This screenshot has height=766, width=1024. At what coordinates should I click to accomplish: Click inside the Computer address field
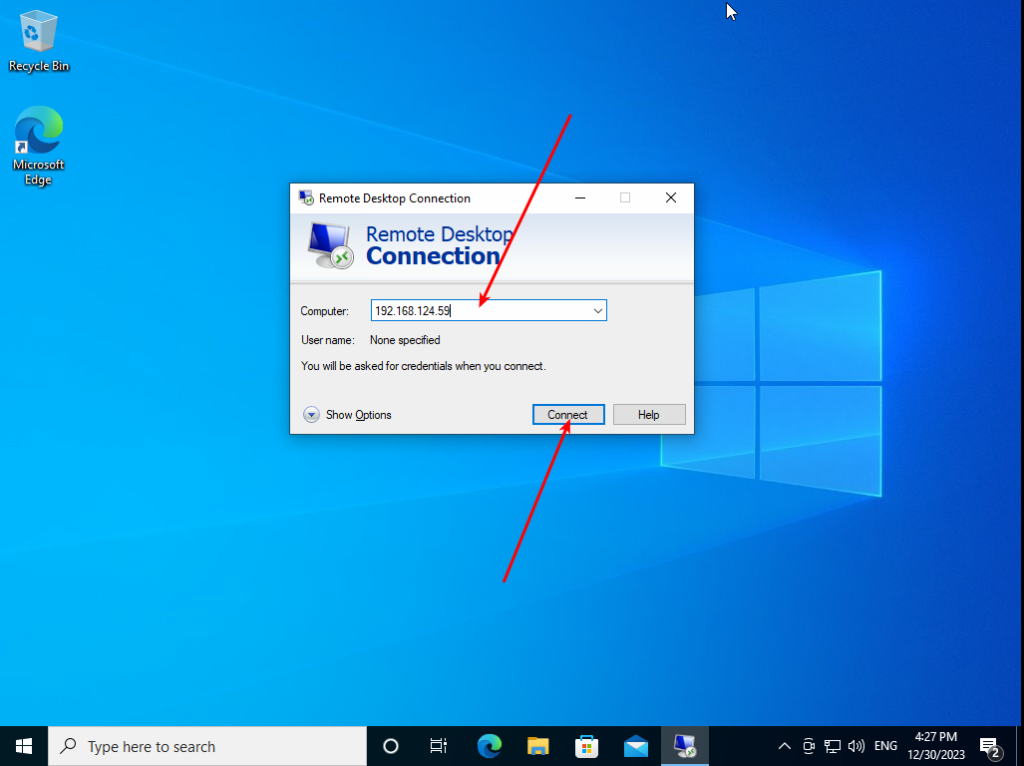[480, 311]
